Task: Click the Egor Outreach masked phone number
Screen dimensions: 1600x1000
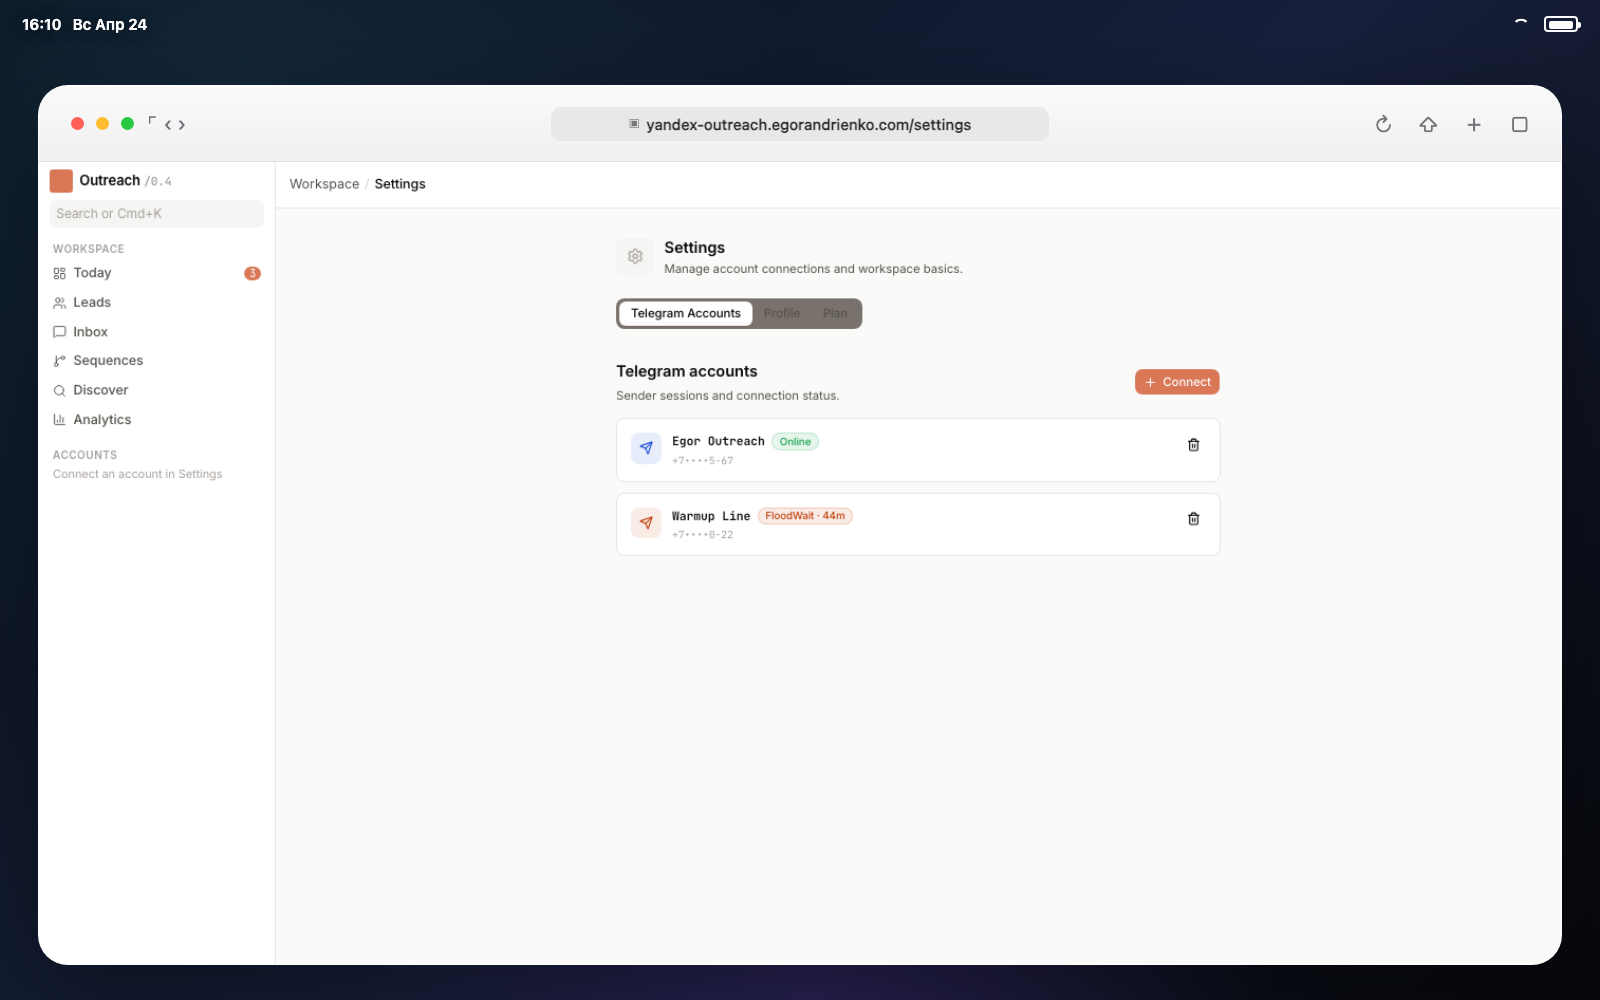Action: [x=703, y=461]
